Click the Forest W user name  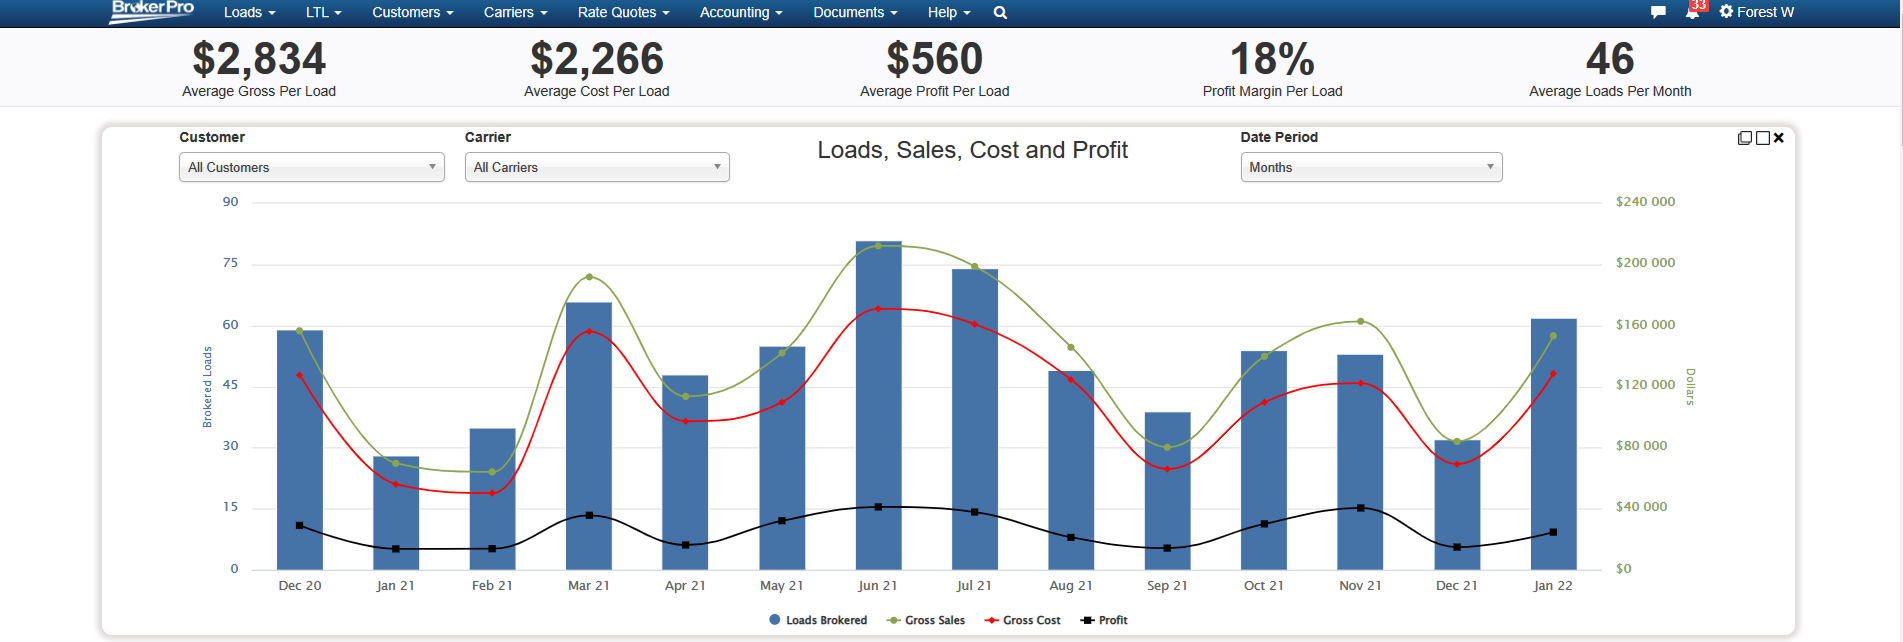click(1765, 12)
